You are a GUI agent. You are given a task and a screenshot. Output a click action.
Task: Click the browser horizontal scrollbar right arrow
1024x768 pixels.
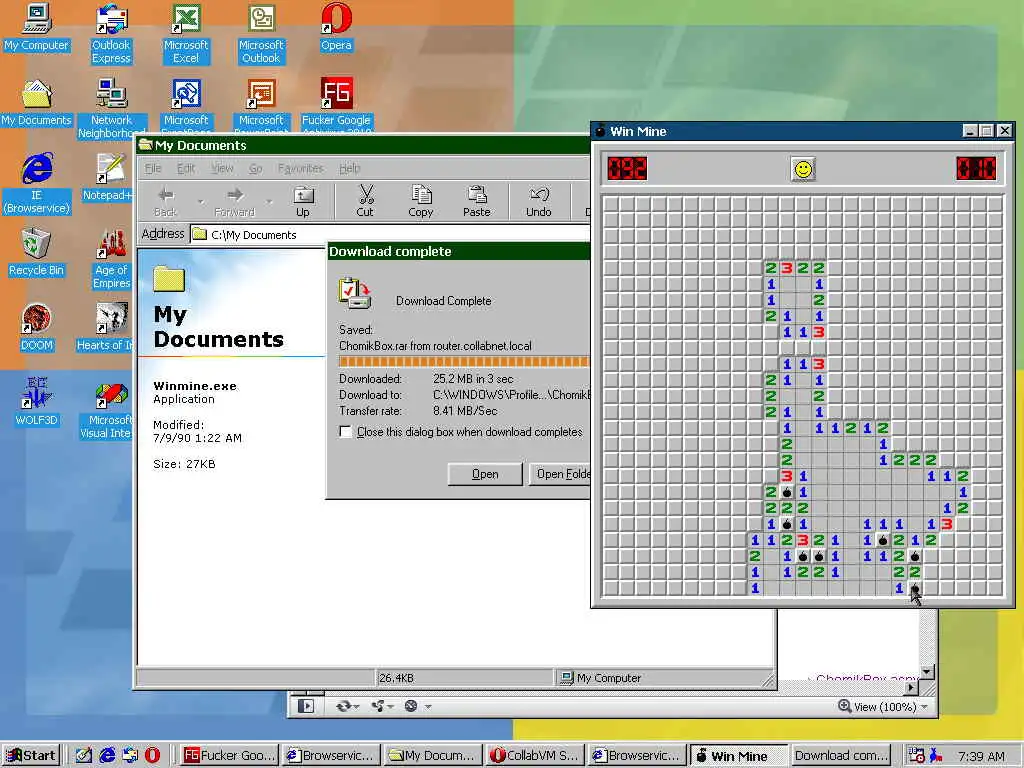pos(912,687)
